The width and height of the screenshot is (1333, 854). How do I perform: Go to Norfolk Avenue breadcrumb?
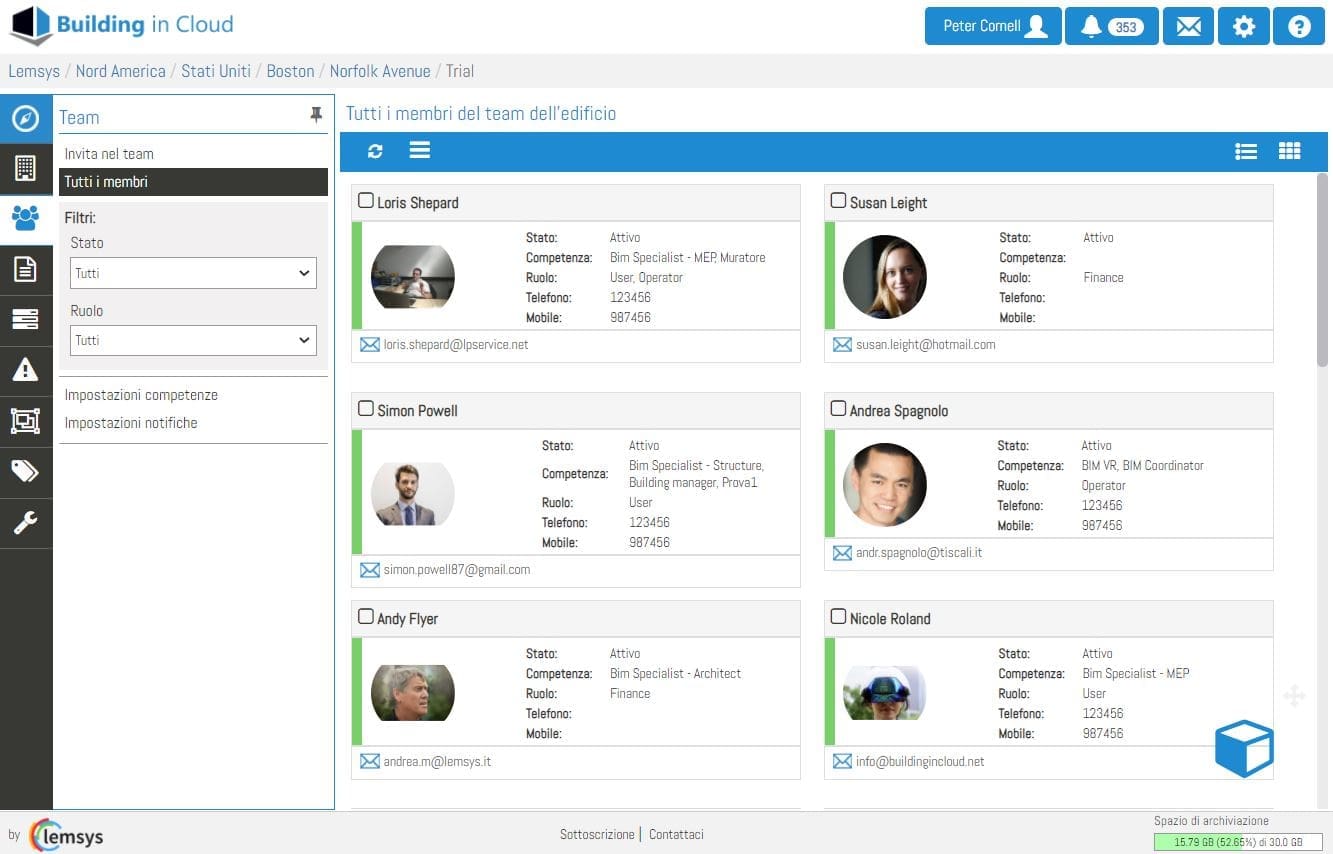coord(380,71)
